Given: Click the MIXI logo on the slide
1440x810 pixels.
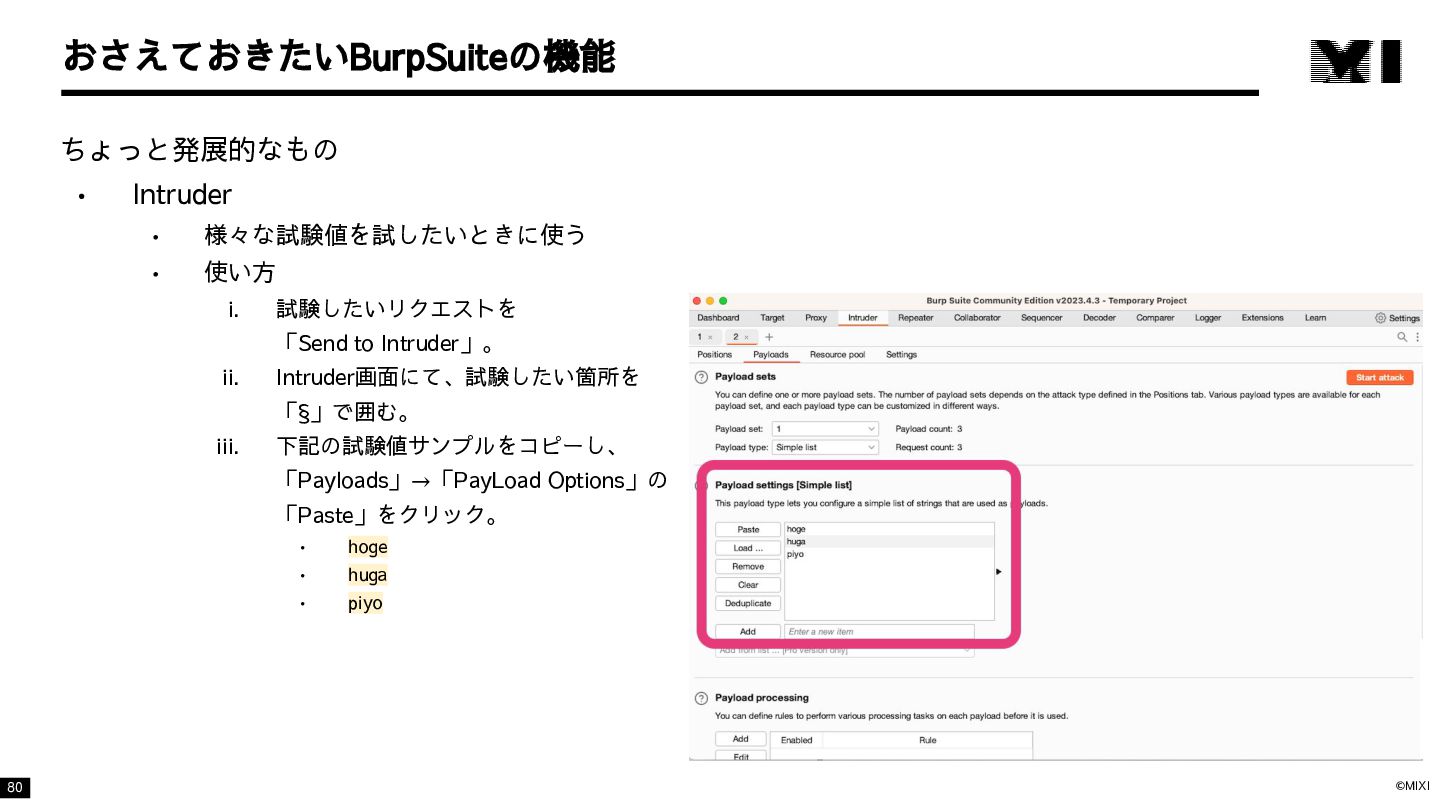Looking at the screenshot, I should pos(1356,61).
